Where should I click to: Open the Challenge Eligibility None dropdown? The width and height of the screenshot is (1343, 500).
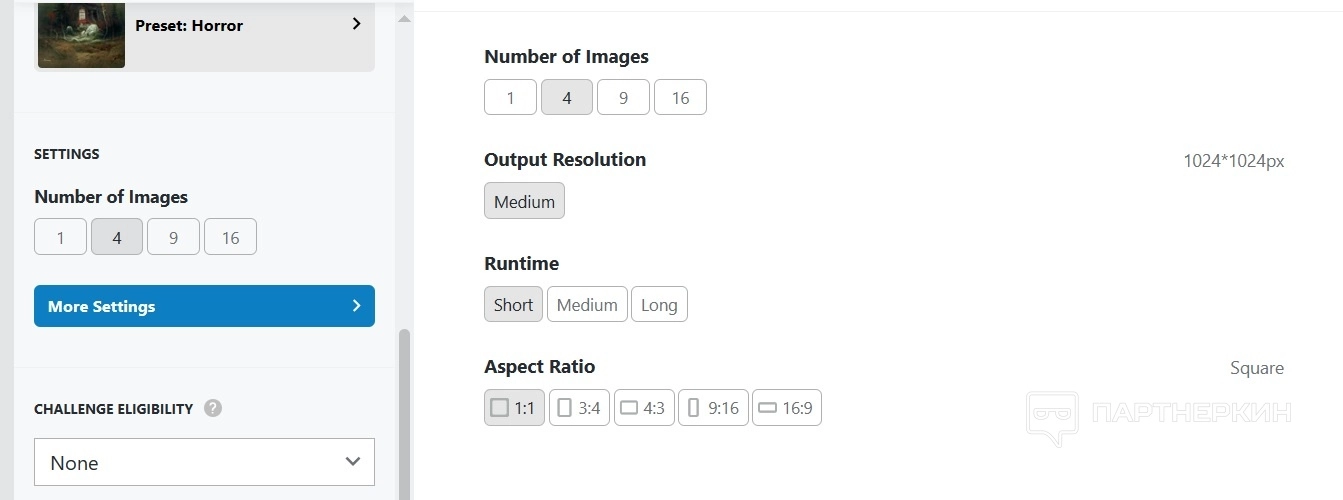[x=204, y=462]
